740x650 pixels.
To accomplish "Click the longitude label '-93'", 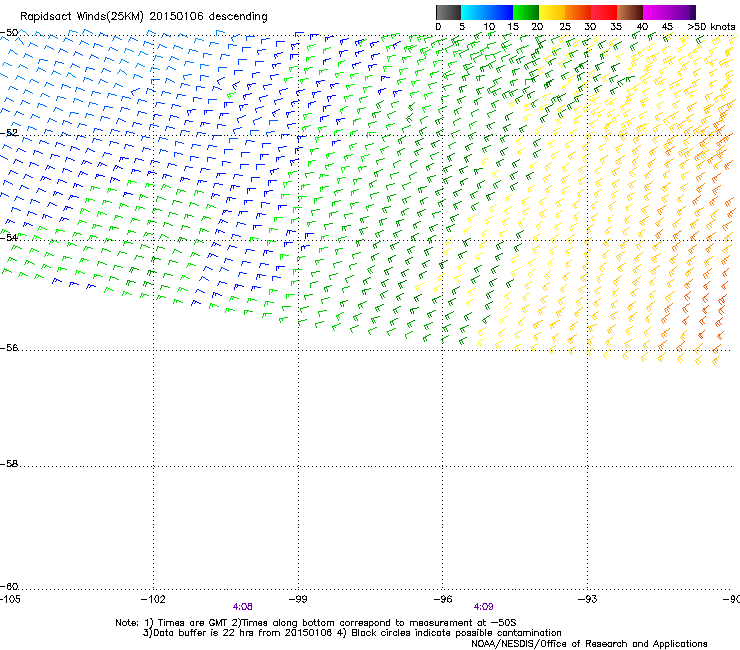I will [x=588, y=599].
